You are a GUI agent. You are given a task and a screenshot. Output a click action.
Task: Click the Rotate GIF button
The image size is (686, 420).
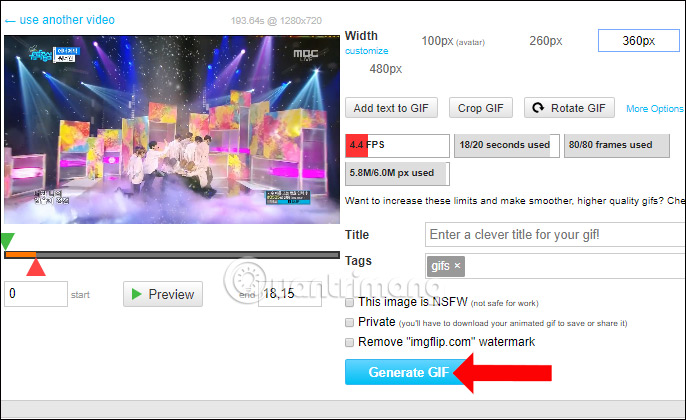[569, 108]
